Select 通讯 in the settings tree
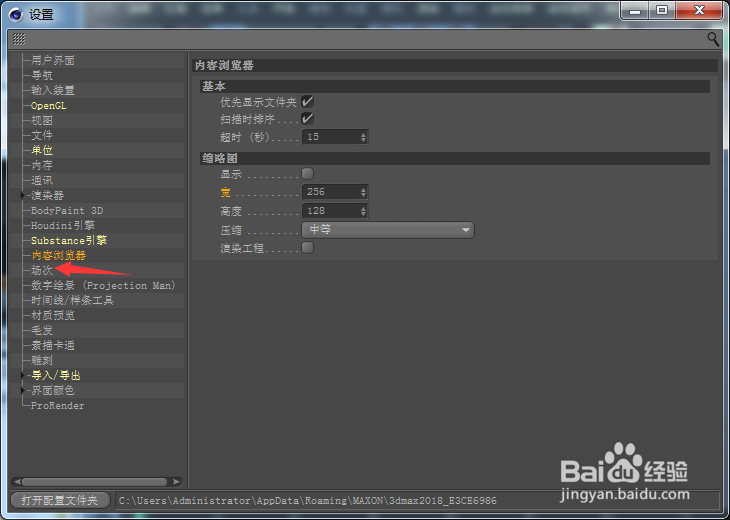This screenshot has width=730, height=520. (42, 180)
